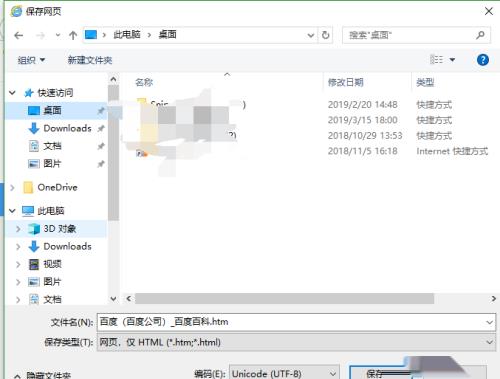
Task: Click the computer icon in address bar
Action: (x=91, y=34)
